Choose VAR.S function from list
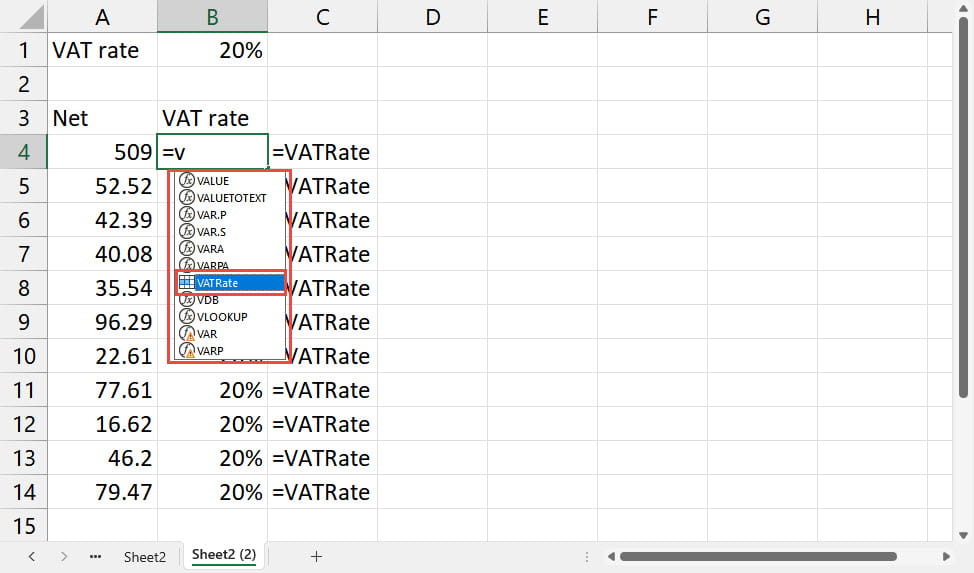 (x=212, y=232)
